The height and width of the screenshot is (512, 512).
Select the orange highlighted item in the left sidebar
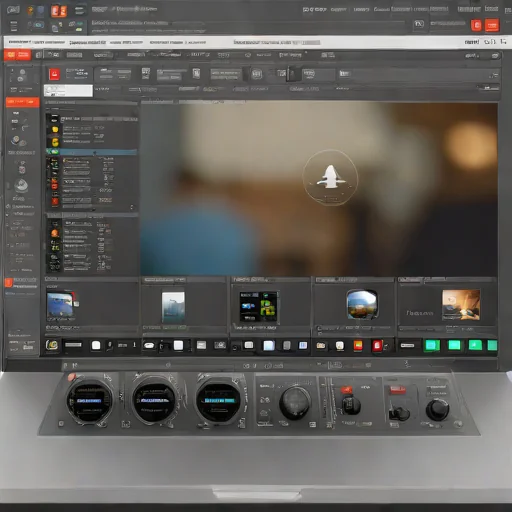point(22,102)
